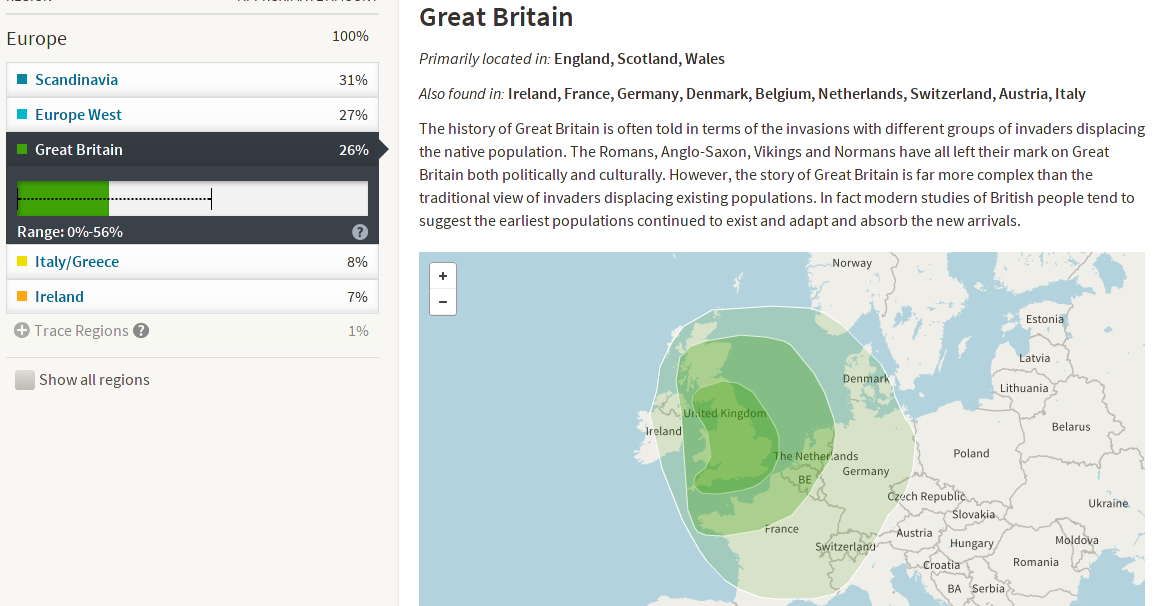Click the Hungary label on the map
The image size is (1156, 606).
coord(972,543)
